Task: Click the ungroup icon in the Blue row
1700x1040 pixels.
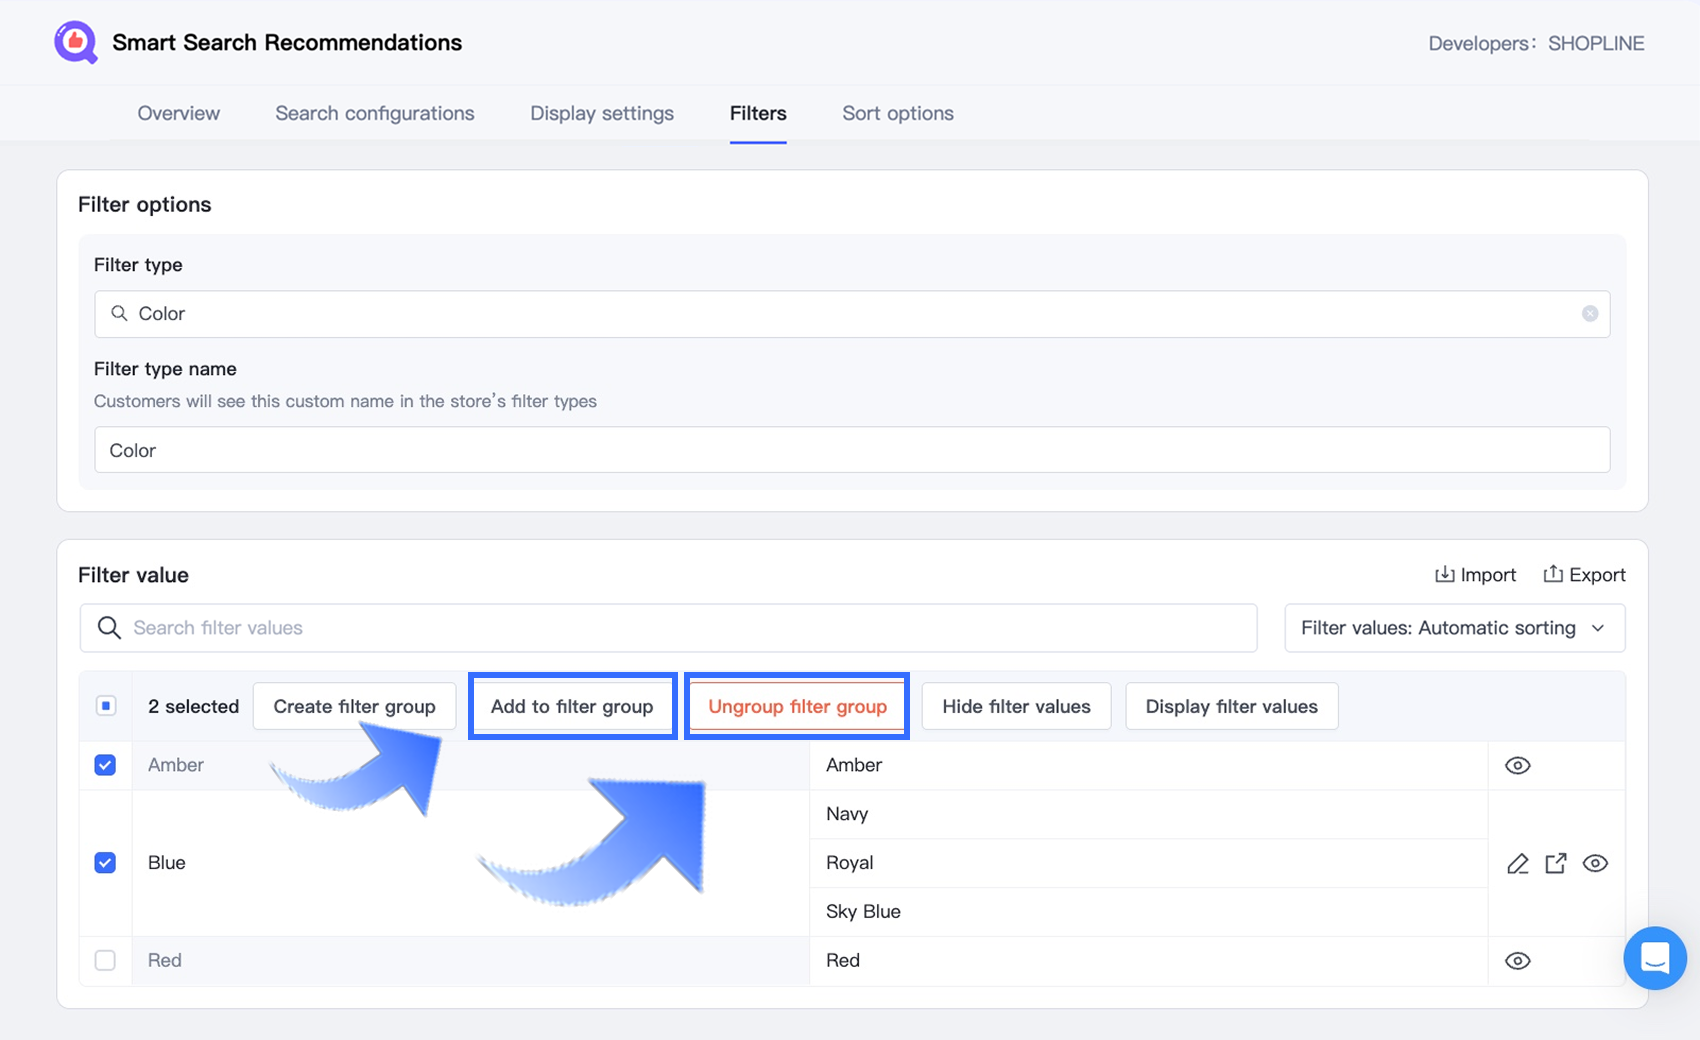Action: [1555, 864]
